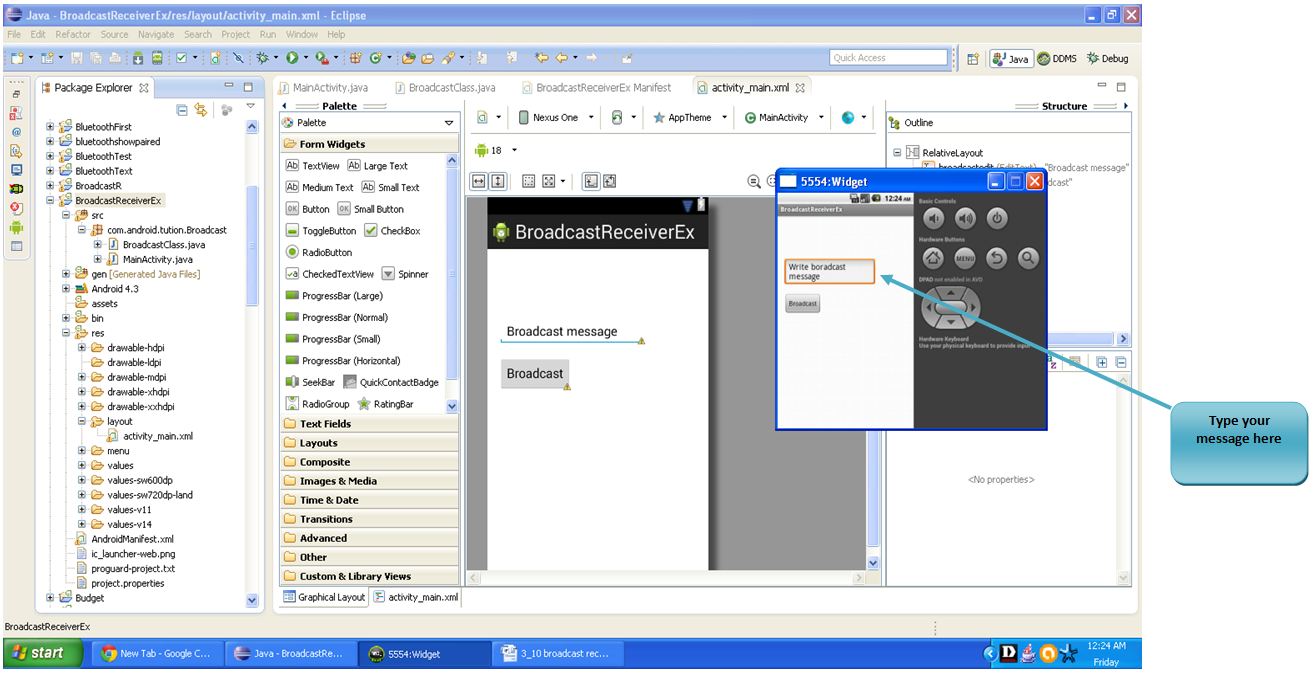Viewport: 1316px width, 674px height.
Task: Switch to the activity_main.xml bottom tab
Action: 416,597
